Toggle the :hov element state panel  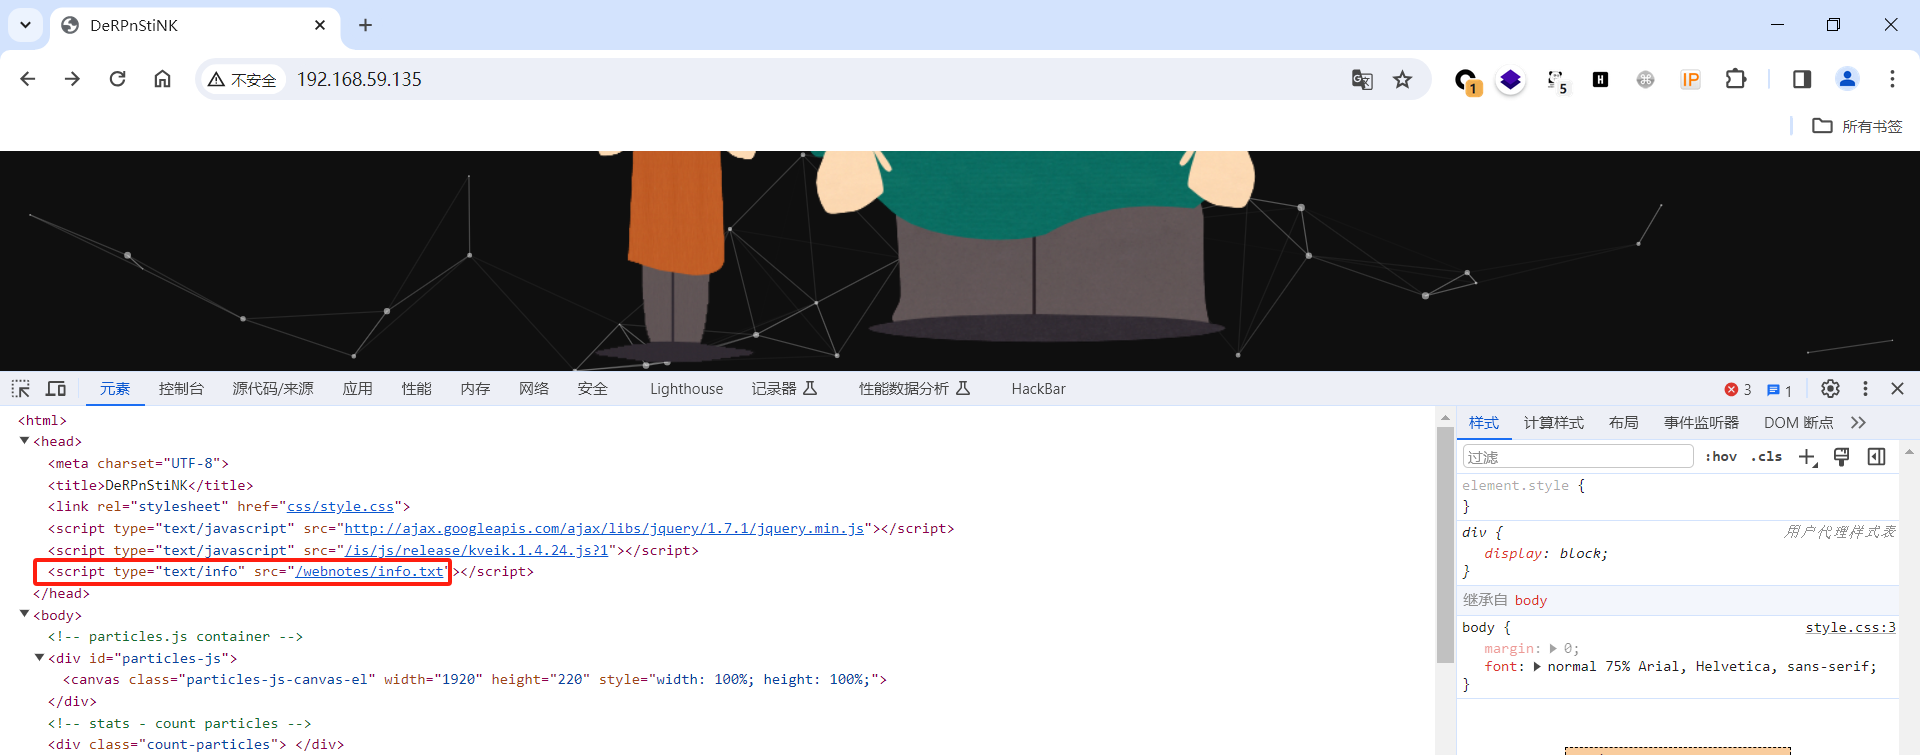click(x=1721, y=457)
